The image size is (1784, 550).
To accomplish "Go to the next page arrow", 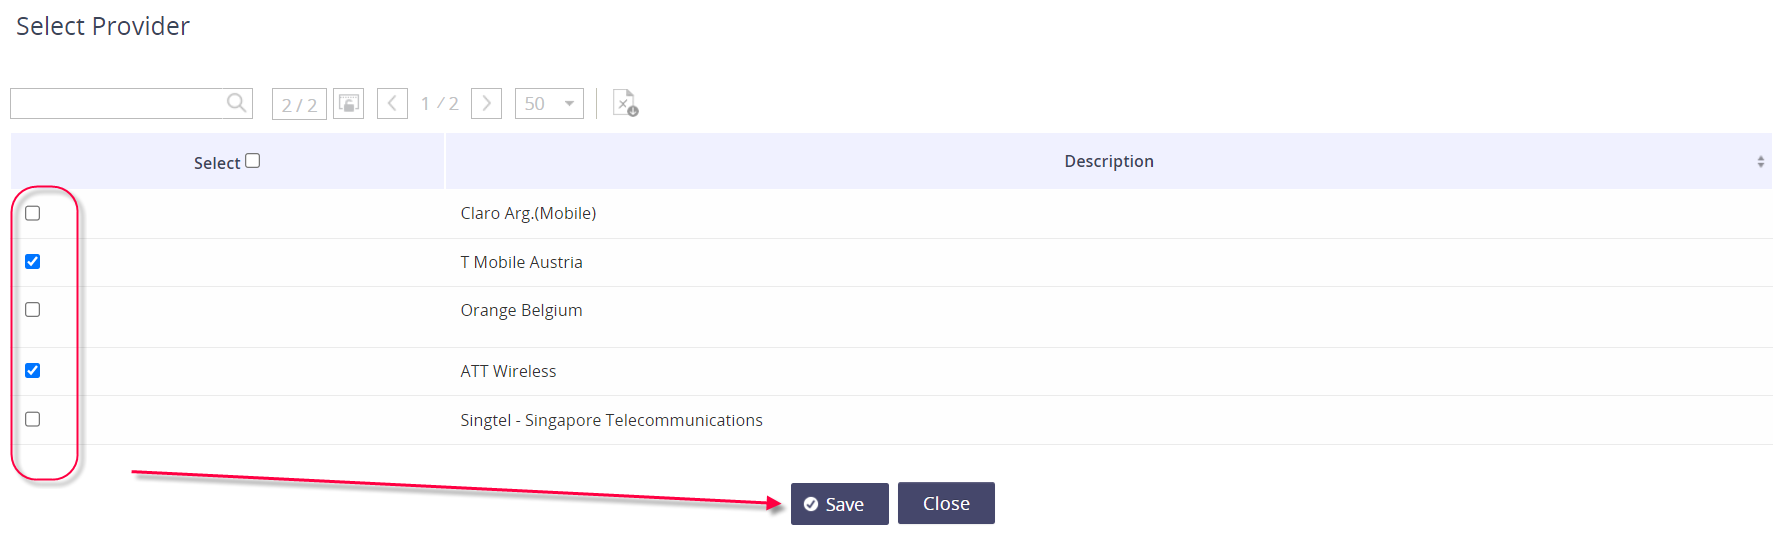I will pyautogui.click(x=486, y=103).
